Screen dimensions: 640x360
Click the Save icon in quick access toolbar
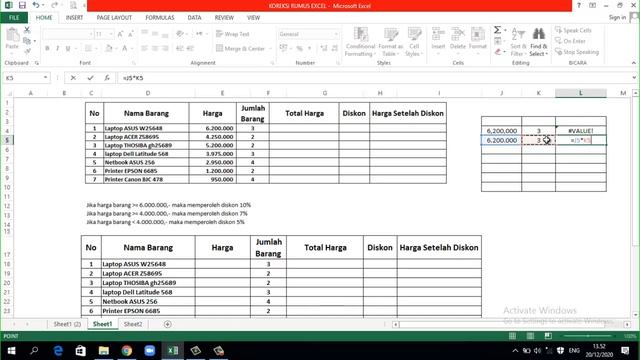point(22,5)
